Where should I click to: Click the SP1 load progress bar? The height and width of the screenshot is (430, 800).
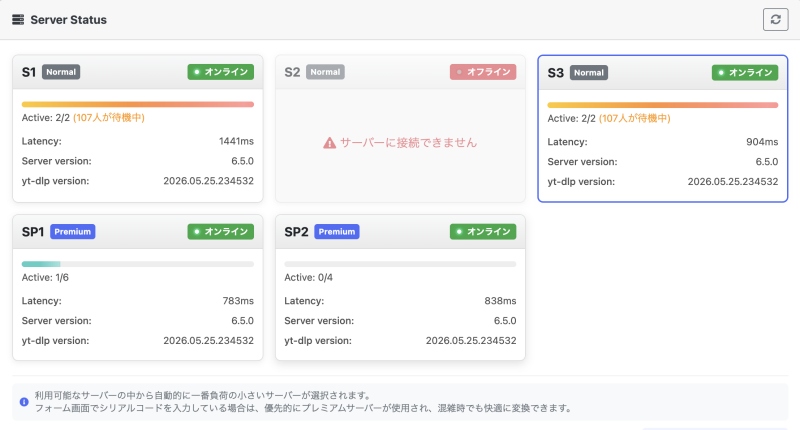click(x=138, y=264)
